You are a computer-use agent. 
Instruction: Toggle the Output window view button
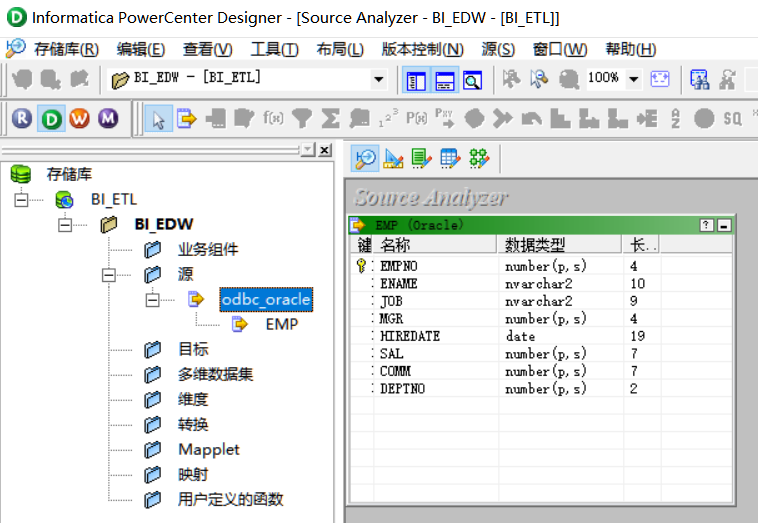(x=444, y=80)
